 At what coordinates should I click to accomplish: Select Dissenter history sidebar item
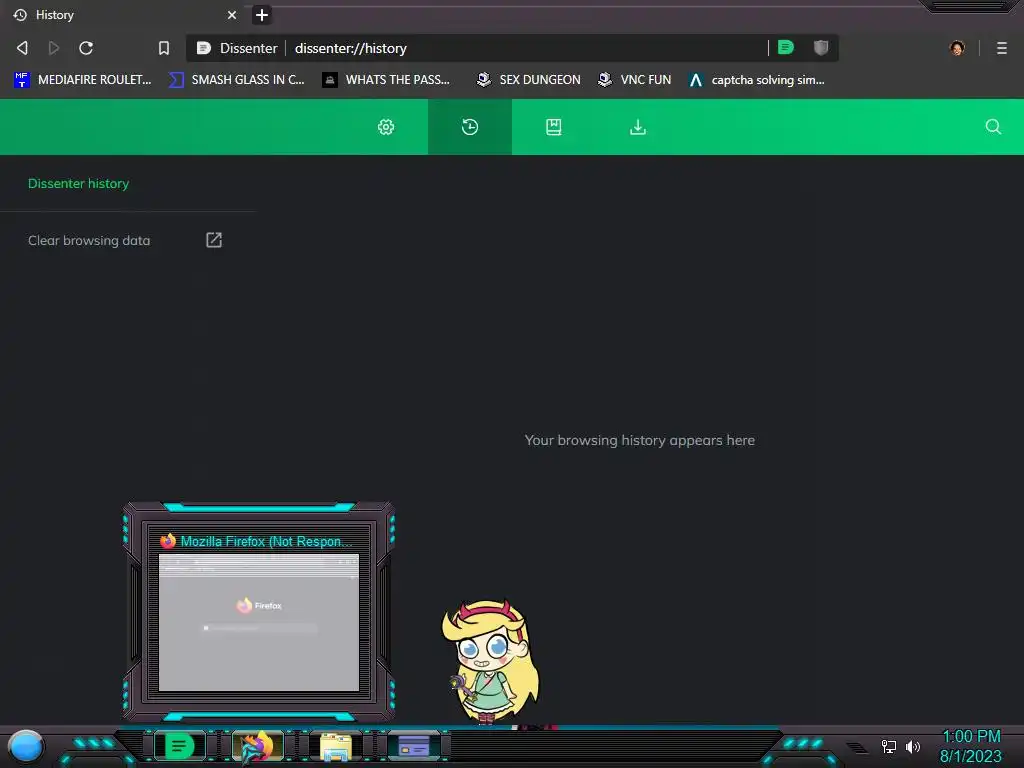point(78,184)
